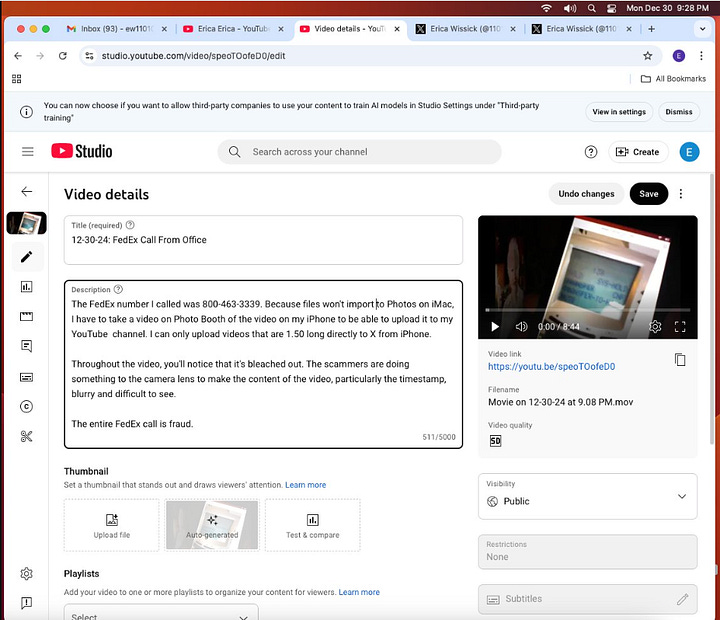Switch to second Erica Wissick X tab

point(582,29)
